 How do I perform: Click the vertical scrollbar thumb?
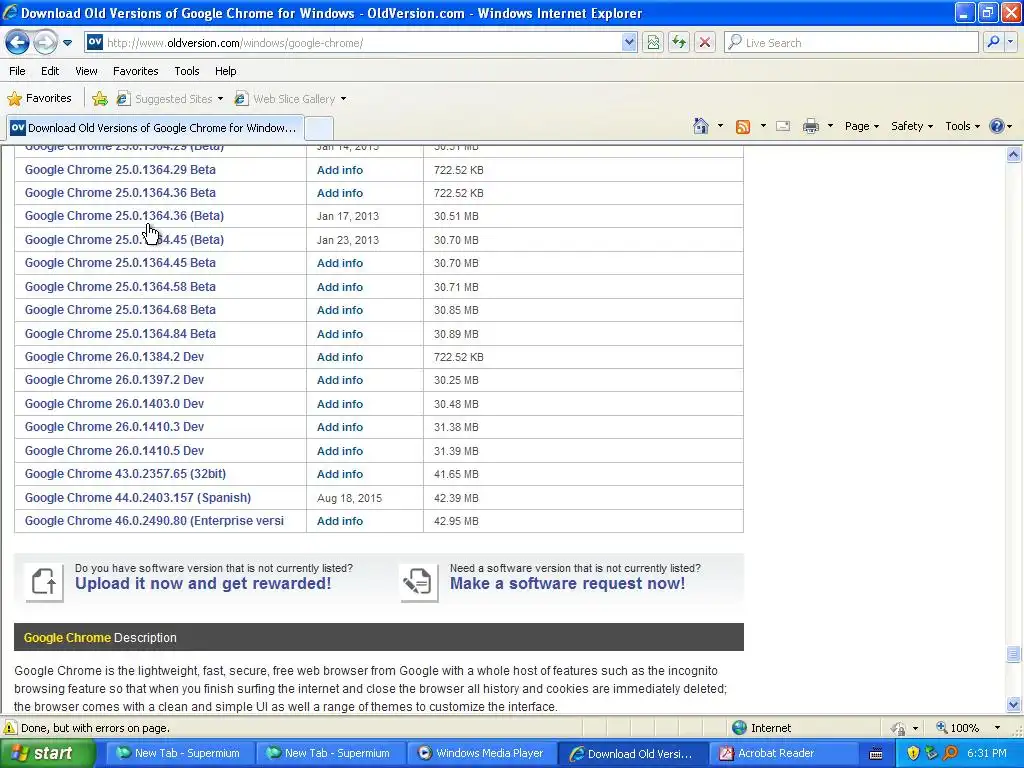pyautogui.click(x=1014, y=654)
